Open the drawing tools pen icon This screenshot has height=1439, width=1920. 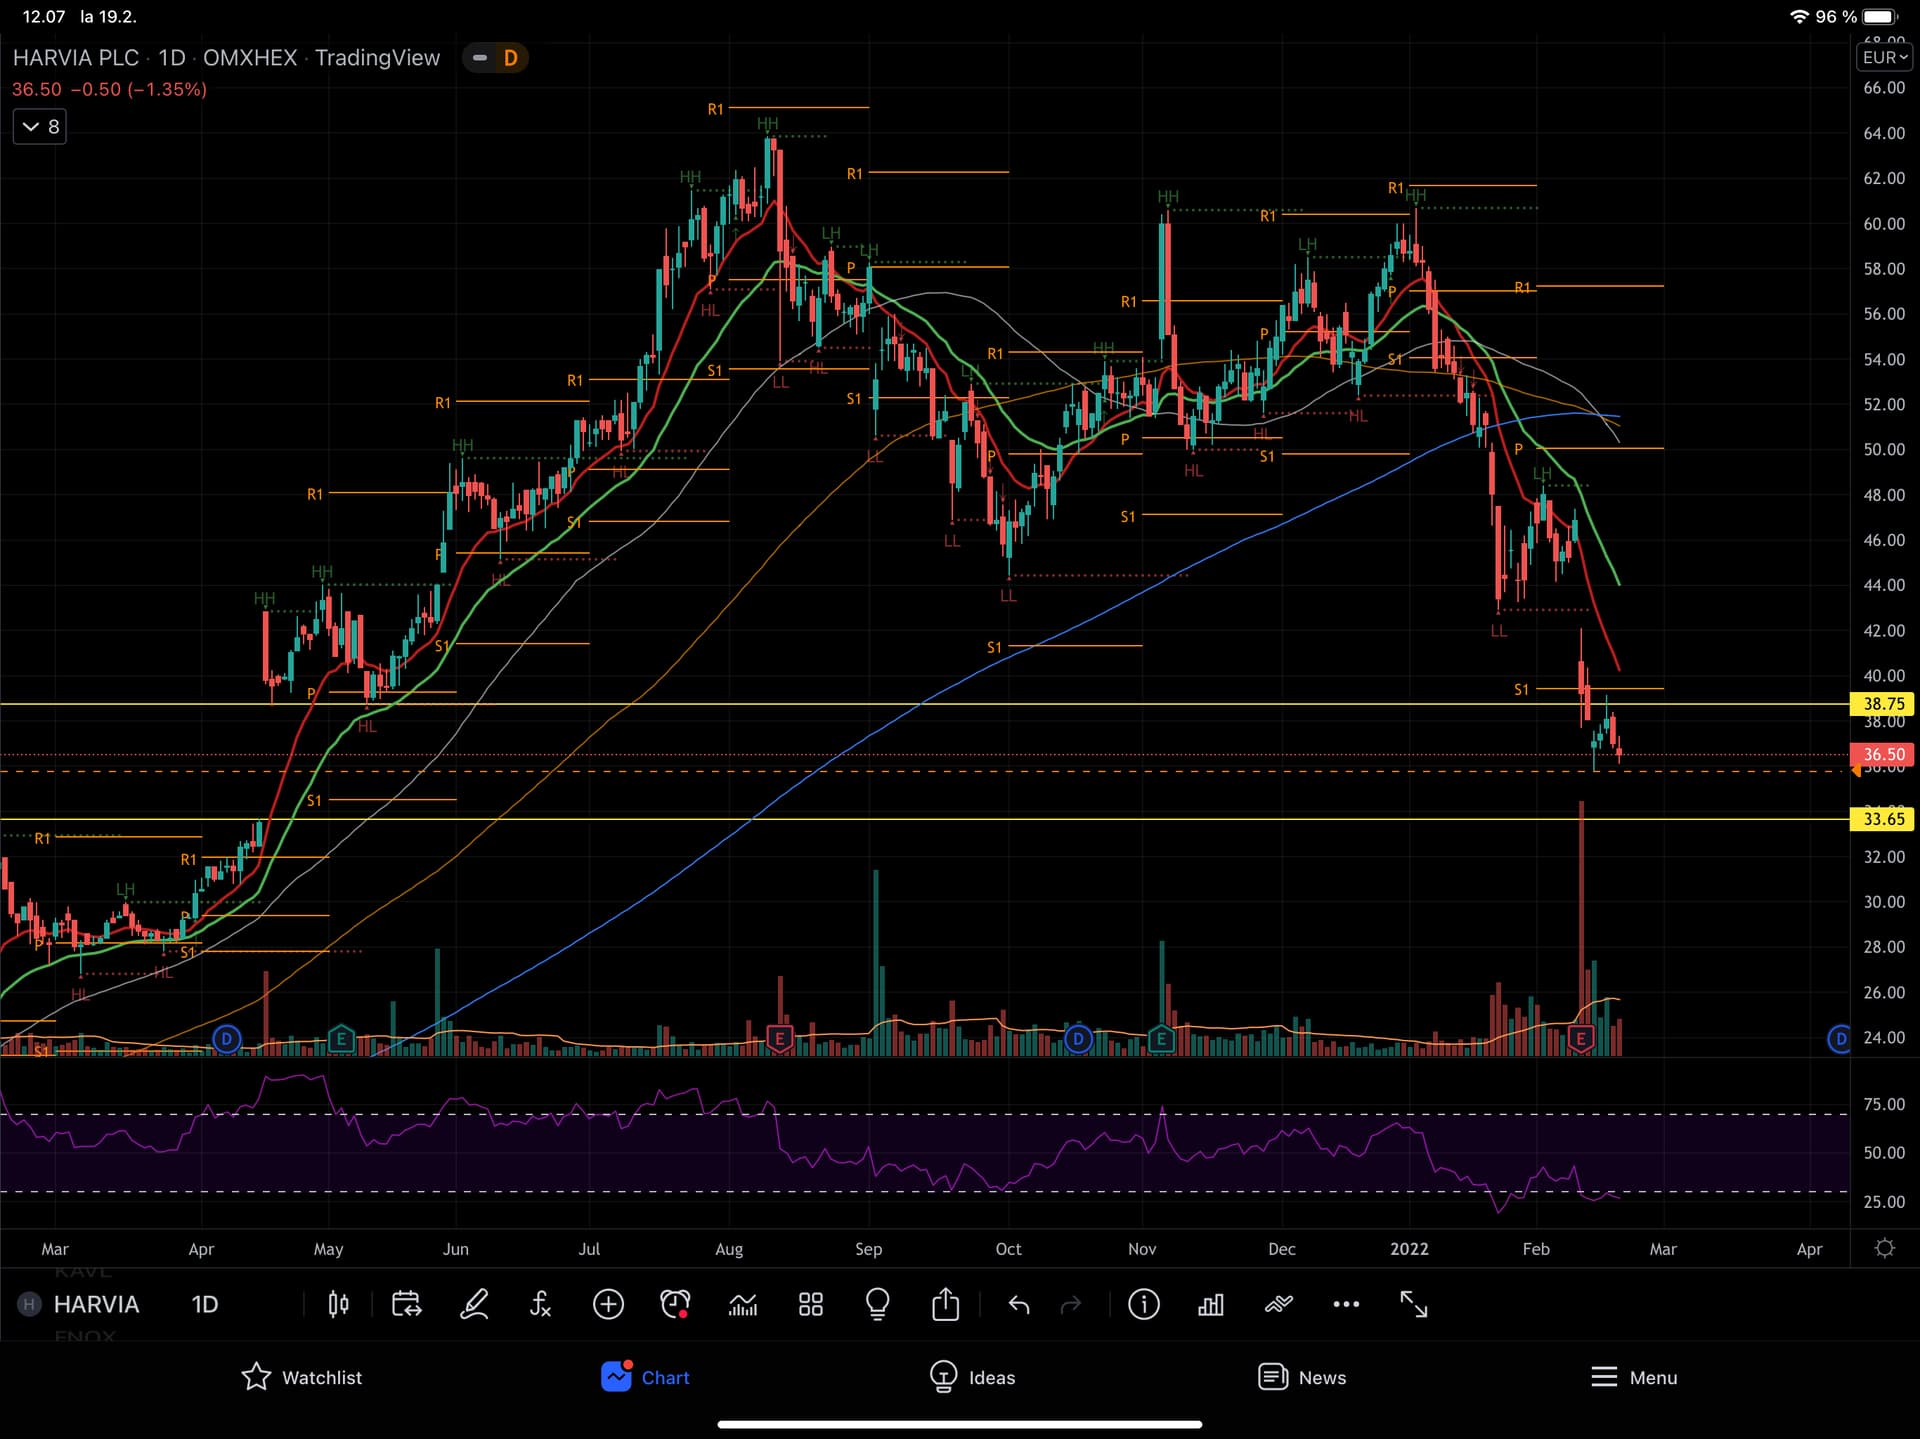point(474,1304)
